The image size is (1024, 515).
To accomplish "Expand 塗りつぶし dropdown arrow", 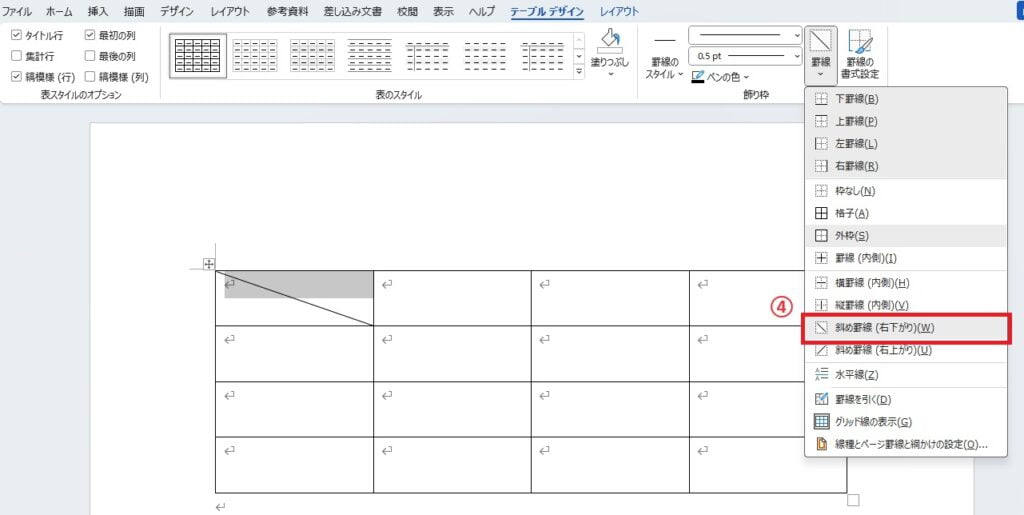I will 611,74.
